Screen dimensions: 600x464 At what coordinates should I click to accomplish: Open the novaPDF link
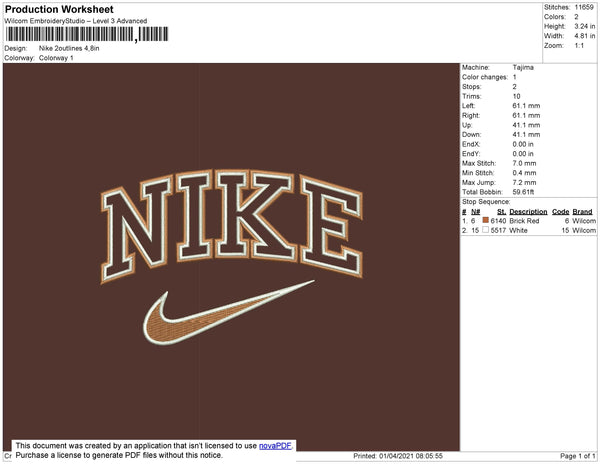pyautogui.click(x=275, y=446)
